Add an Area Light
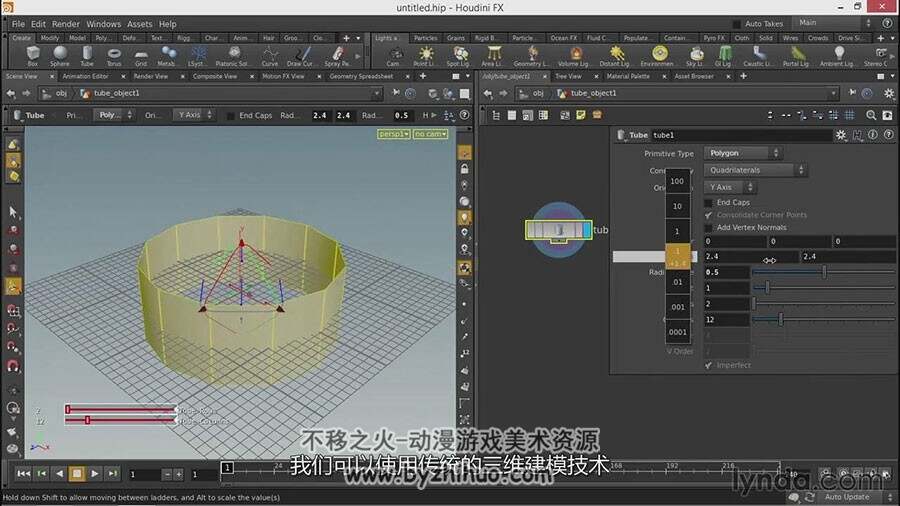 [x=492, y=56]
